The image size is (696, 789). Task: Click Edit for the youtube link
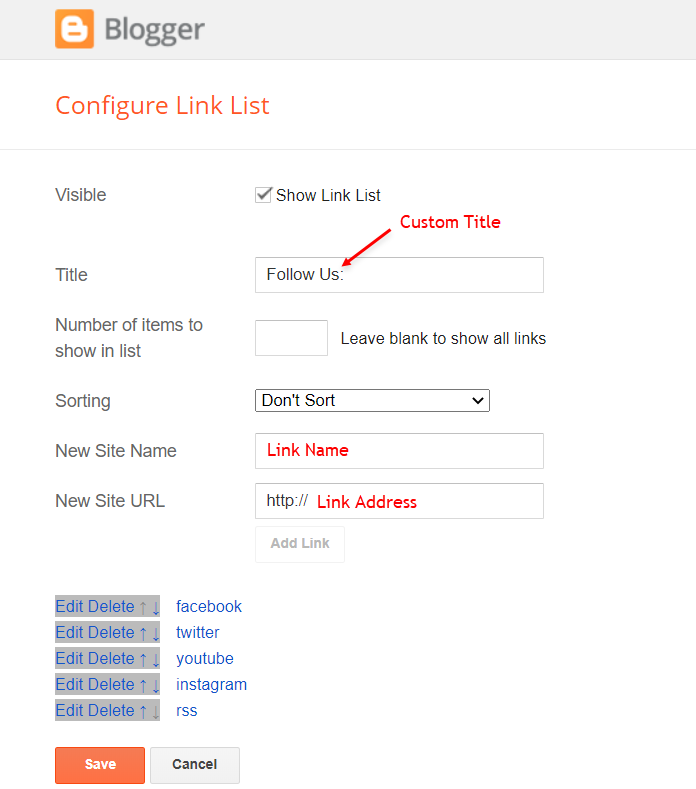pyautogui.click(x=69, y=659)
